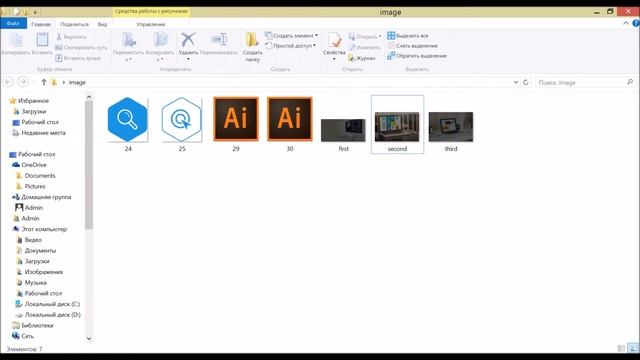Select Этот компьютер in sidebar
The image size is (640, 360).
pyautogui.click(x=40, y=229)
